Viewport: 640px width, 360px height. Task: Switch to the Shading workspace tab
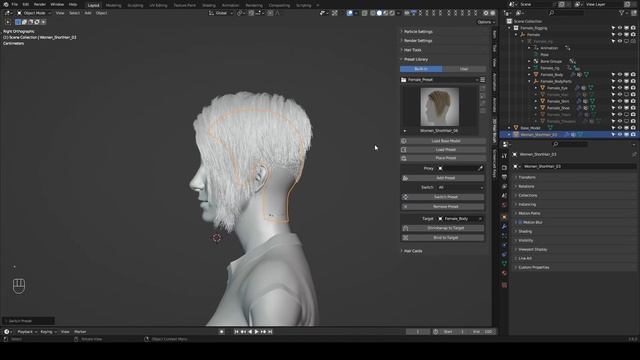(209, 6)
